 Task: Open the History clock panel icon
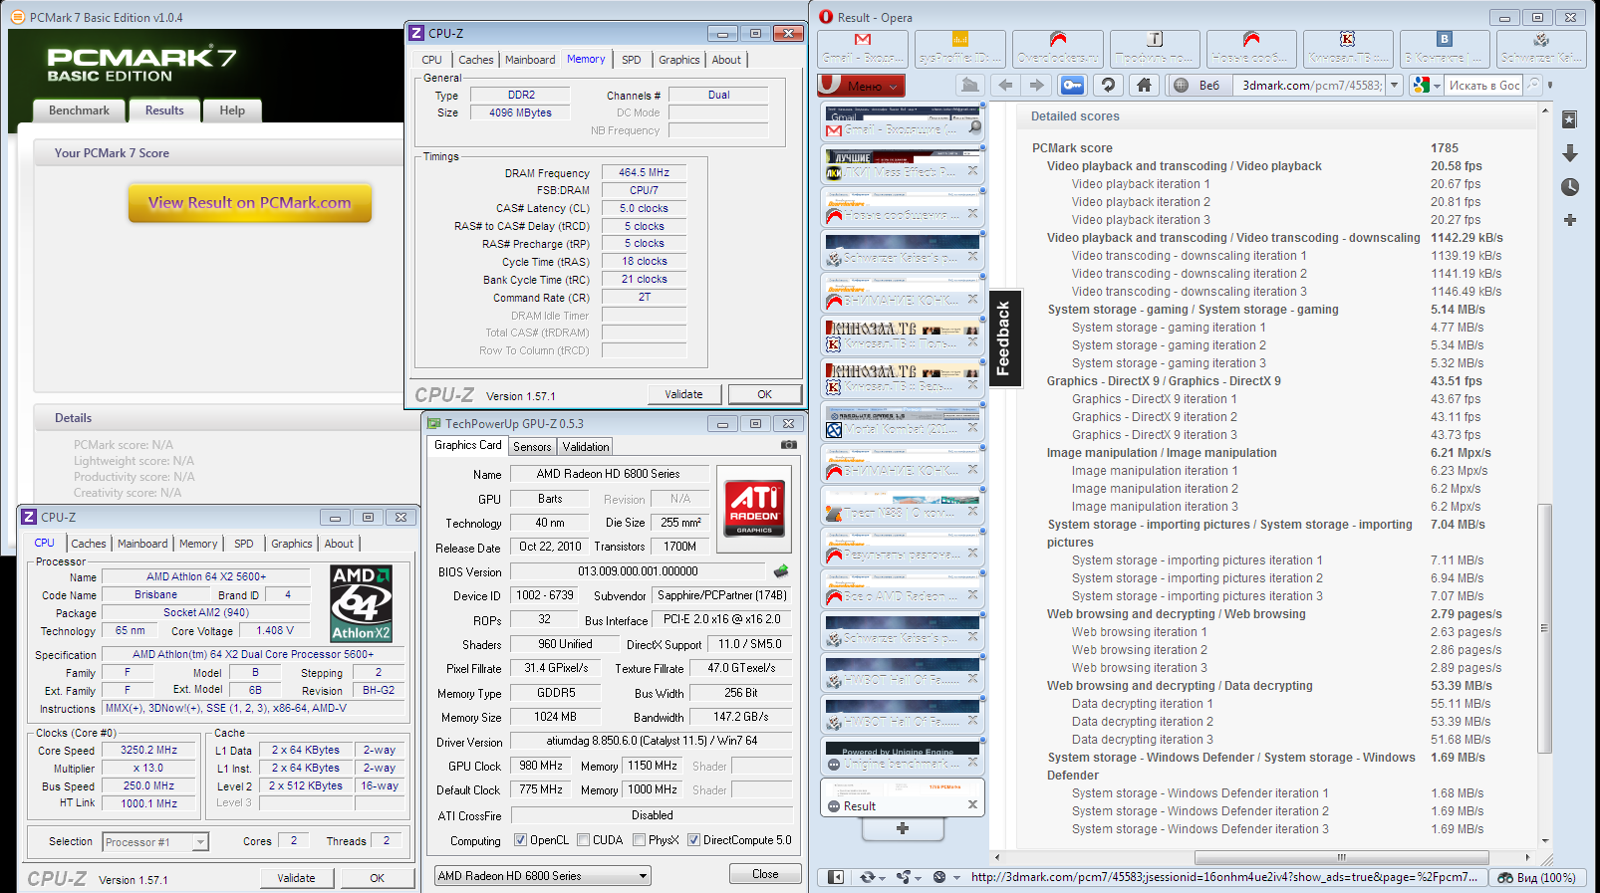tap(1570, 187)
